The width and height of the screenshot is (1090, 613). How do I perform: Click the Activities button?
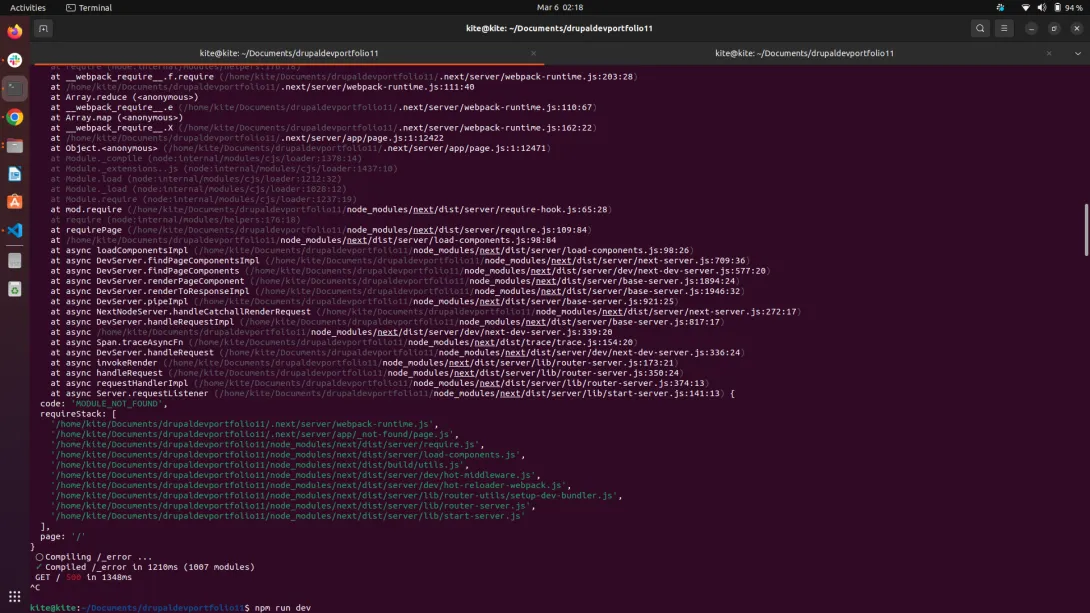[x=27, y=7]
